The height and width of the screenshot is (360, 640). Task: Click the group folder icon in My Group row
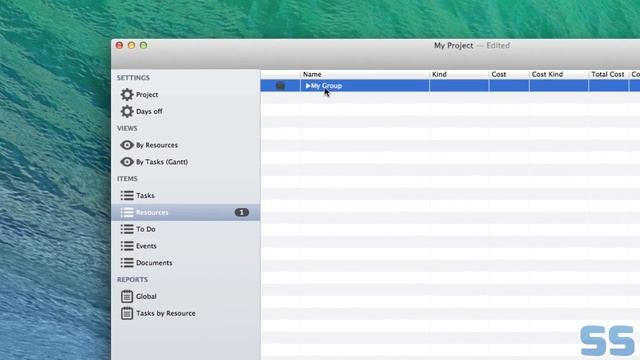280,86
